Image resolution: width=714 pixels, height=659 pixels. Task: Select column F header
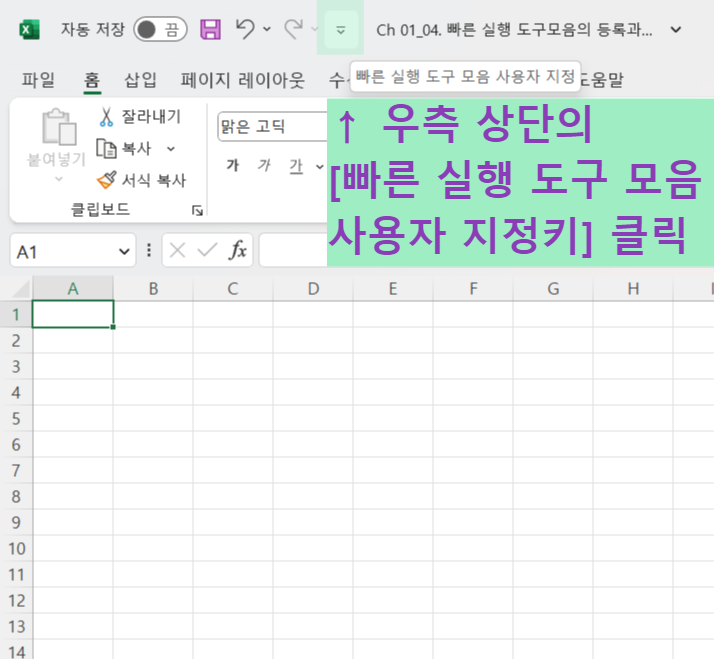coord(473,289)
